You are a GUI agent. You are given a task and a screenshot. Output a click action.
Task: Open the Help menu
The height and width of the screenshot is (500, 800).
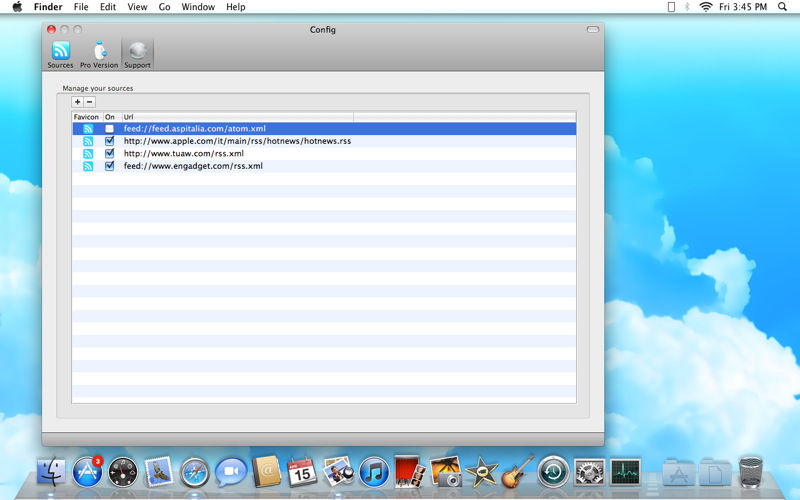[236, 7]
